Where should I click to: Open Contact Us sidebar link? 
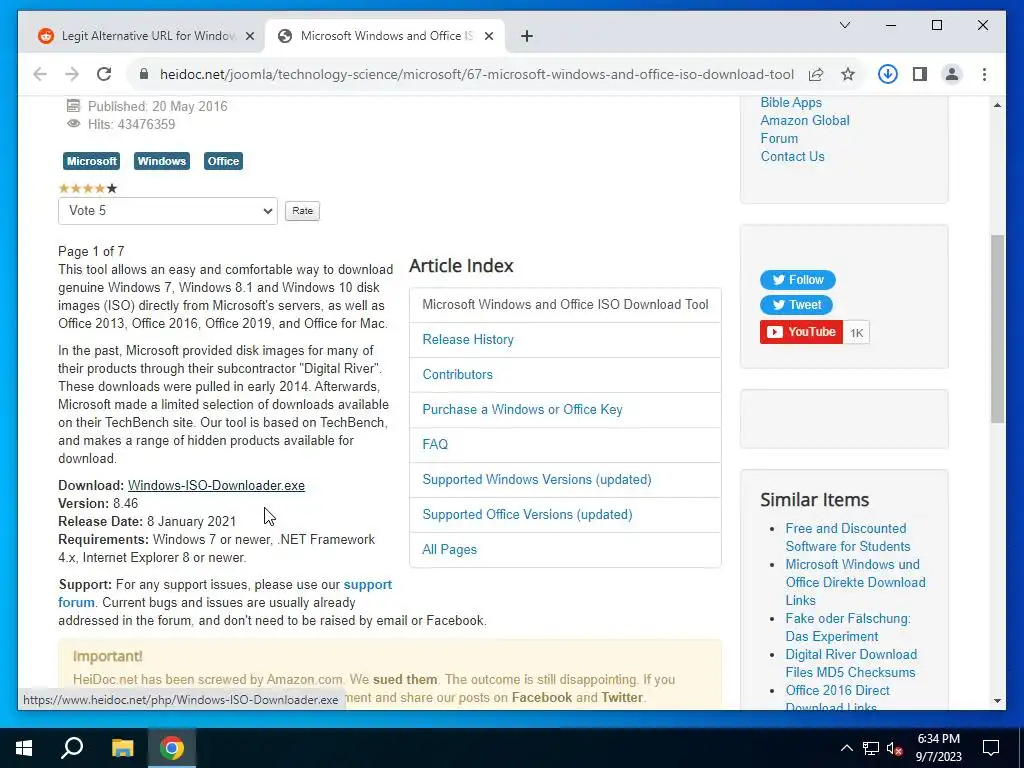click(792, 157)
